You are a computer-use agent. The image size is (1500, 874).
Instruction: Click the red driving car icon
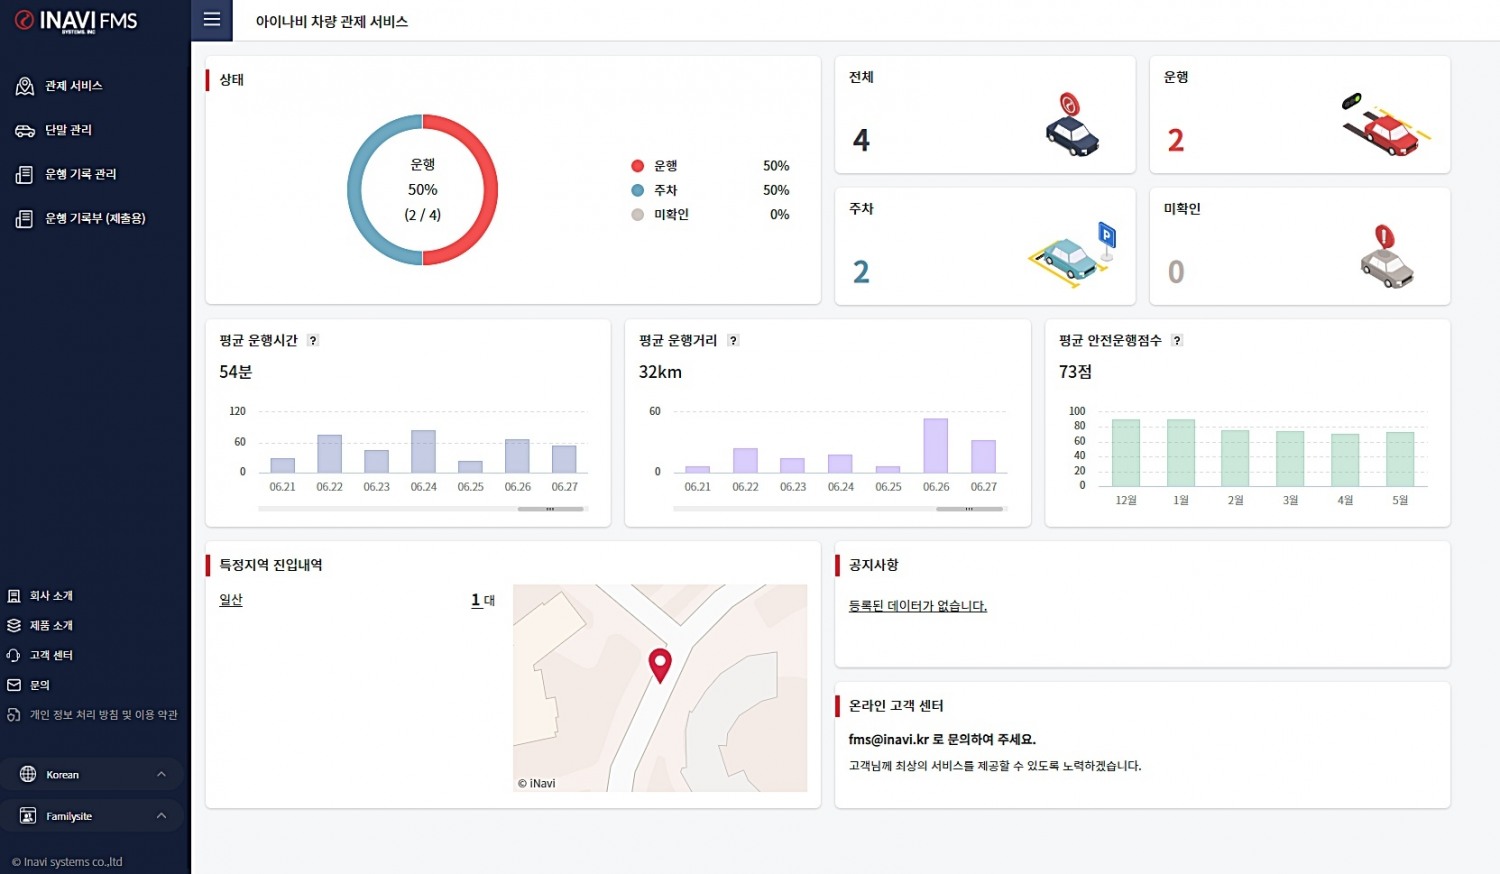(x=1387, y=129)
